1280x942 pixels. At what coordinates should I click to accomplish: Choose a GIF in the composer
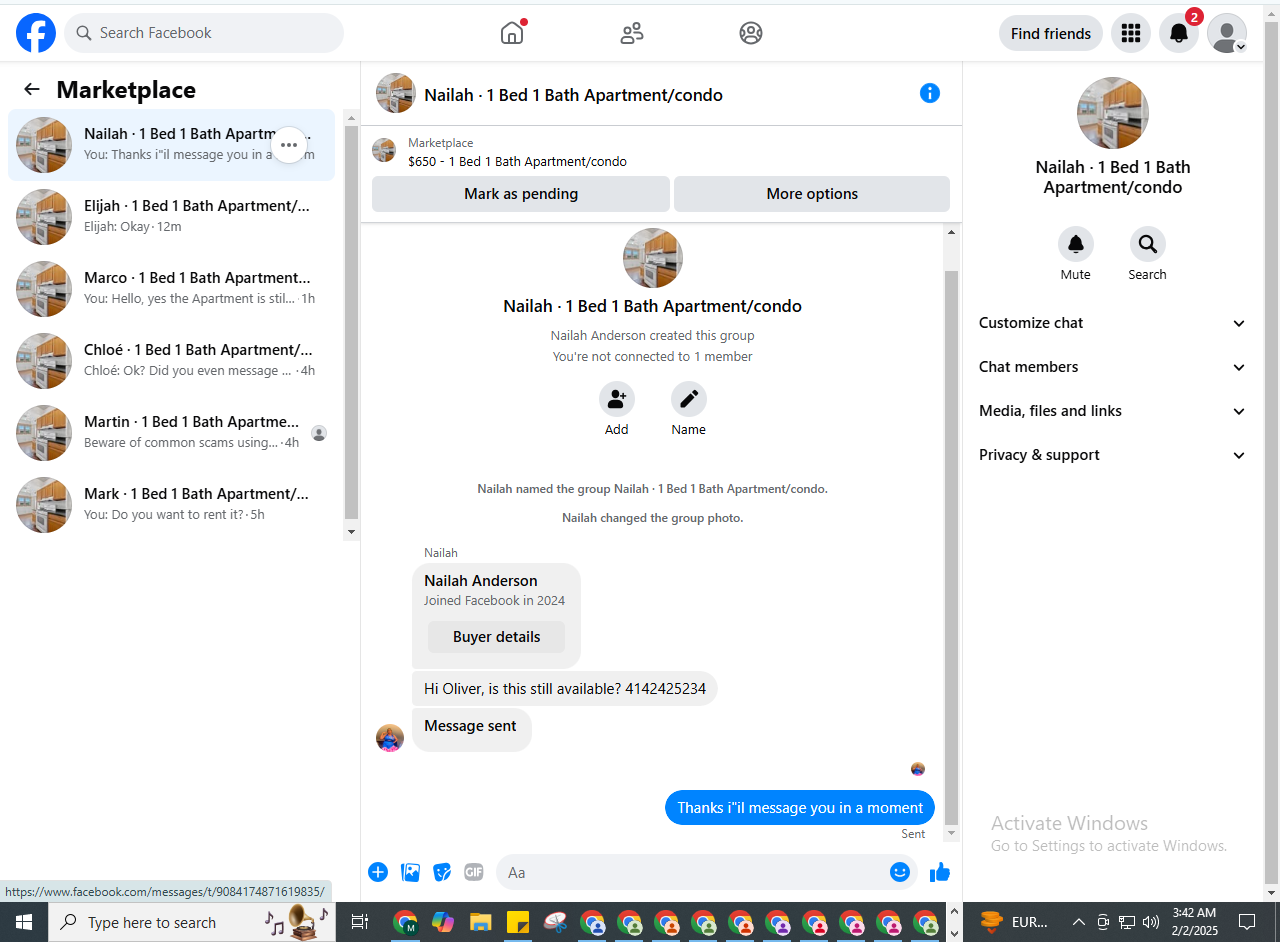[x=474, y=872]
